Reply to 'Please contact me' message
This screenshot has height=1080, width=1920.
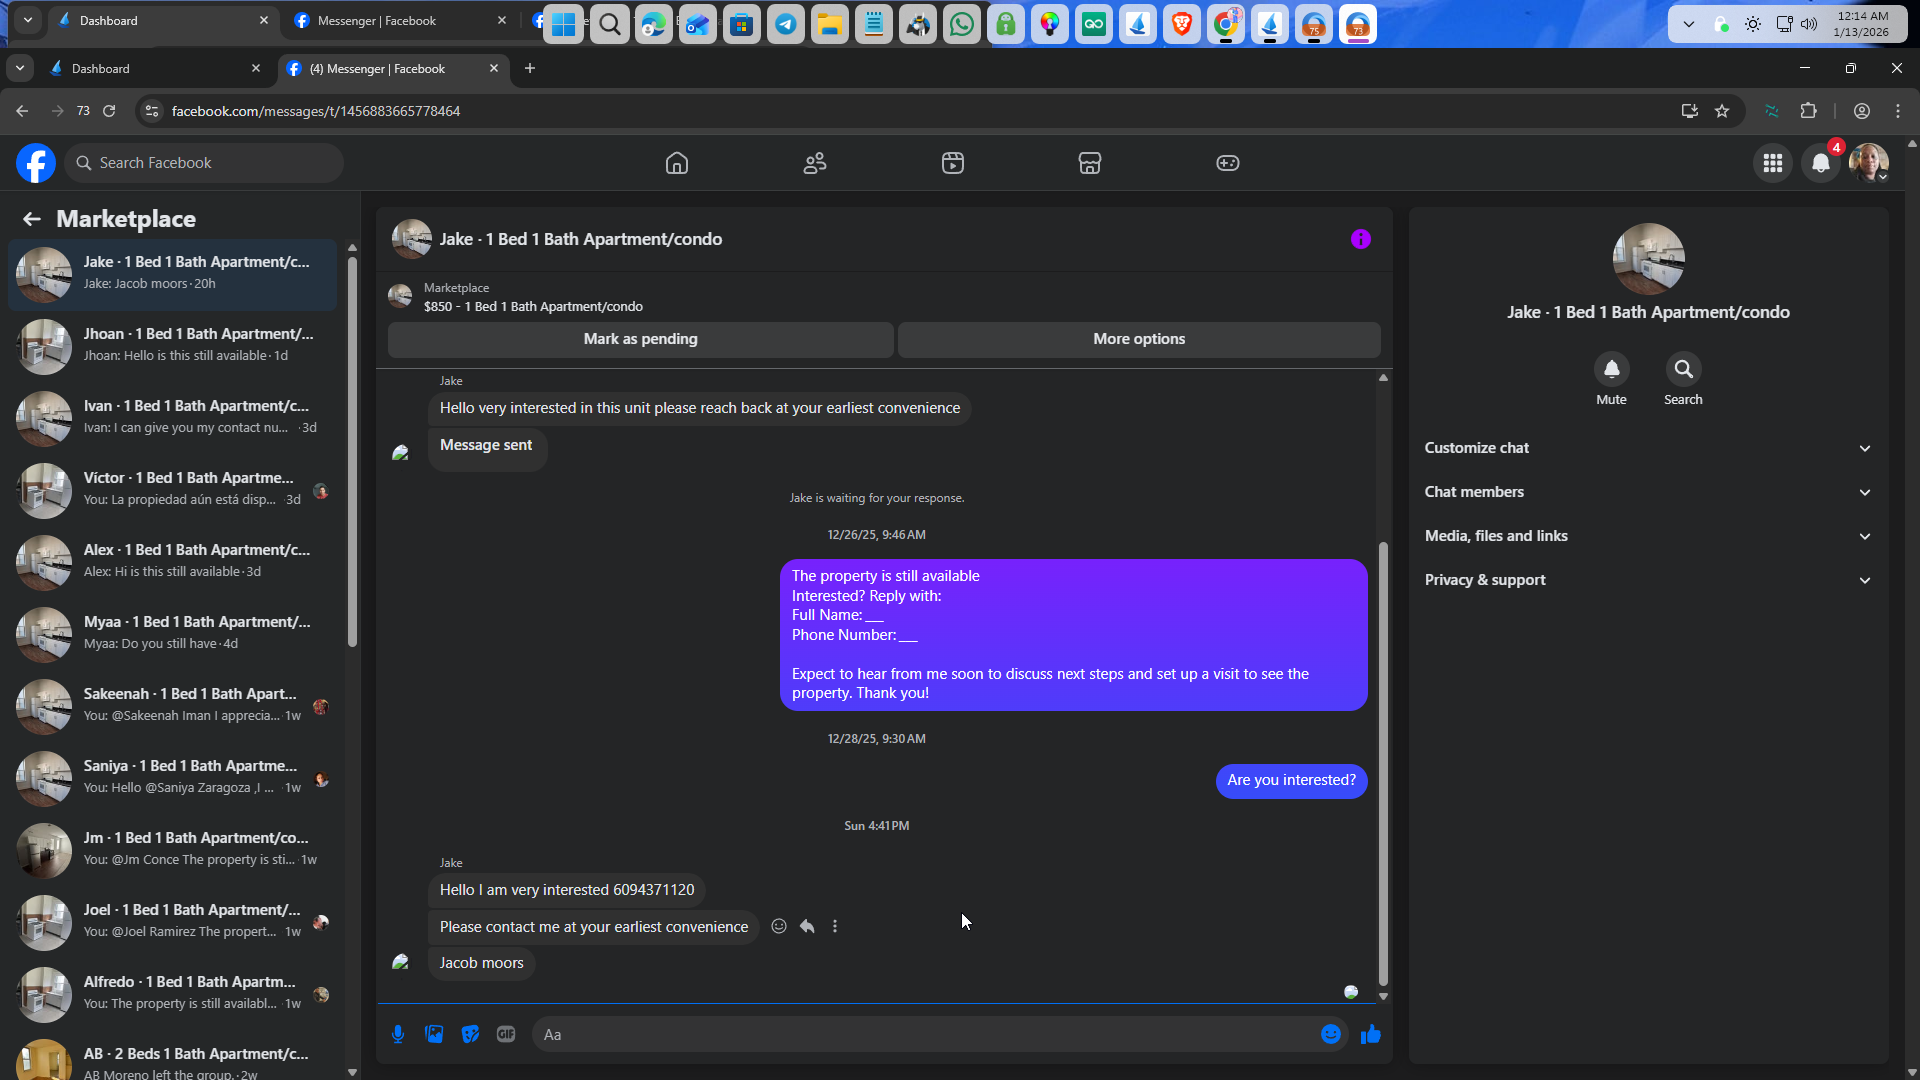pos(807,926)
